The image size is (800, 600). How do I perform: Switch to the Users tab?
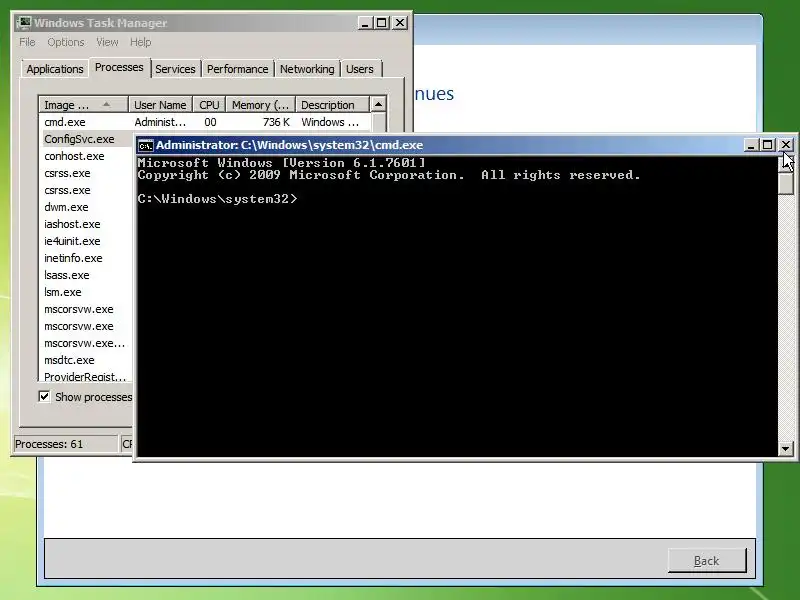pyautogui.click(x=360, y=69)
